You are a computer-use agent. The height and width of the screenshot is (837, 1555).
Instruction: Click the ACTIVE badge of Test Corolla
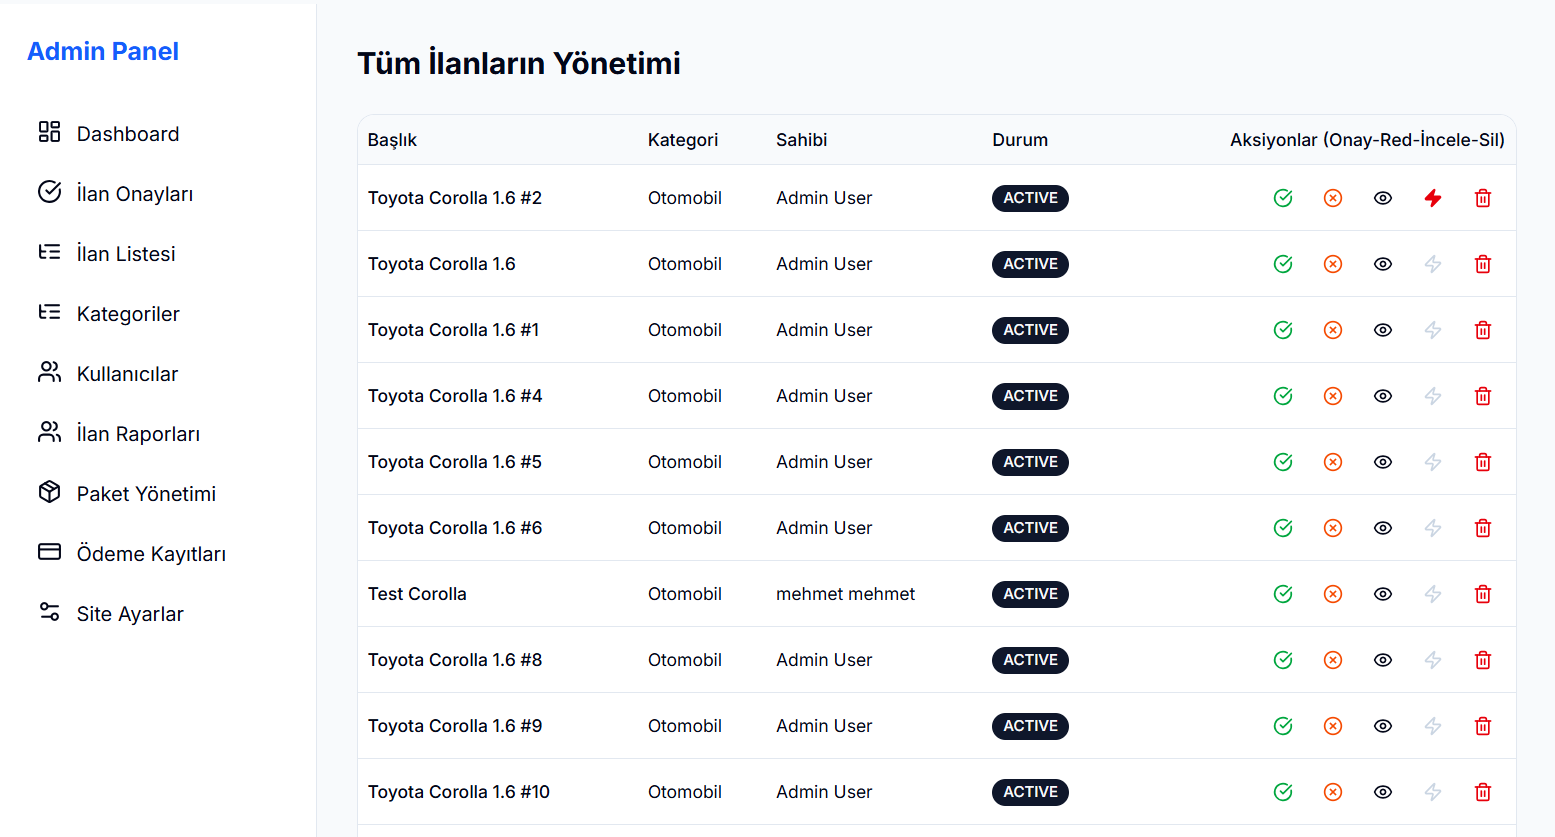[x=1030, y=594]
